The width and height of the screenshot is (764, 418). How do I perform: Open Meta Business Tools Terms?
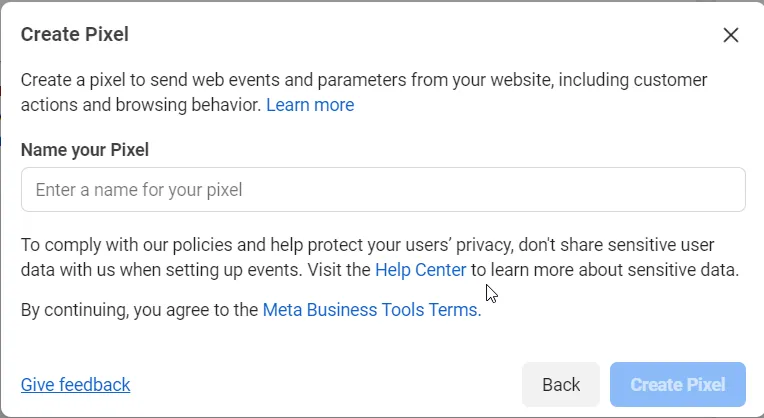click(x=371, y=310)
